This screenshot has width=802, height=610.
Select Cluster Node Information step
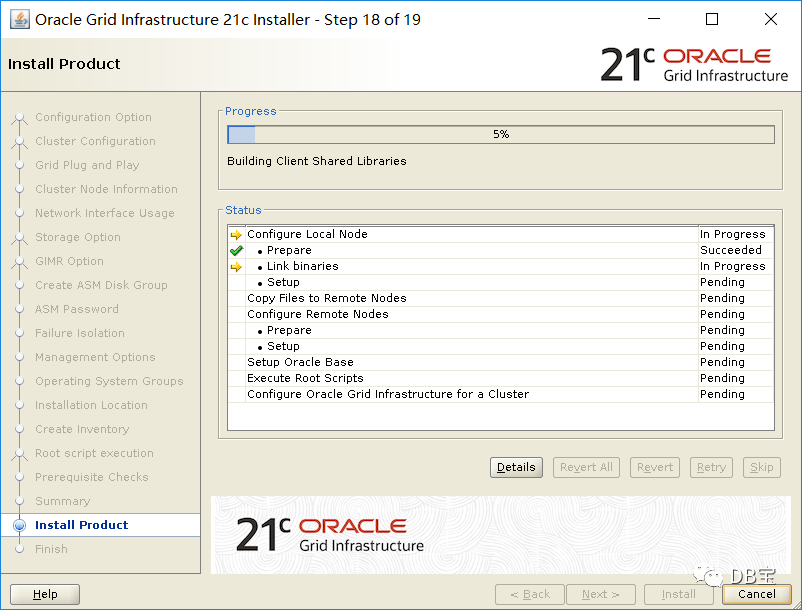click(x=106, y=189)
